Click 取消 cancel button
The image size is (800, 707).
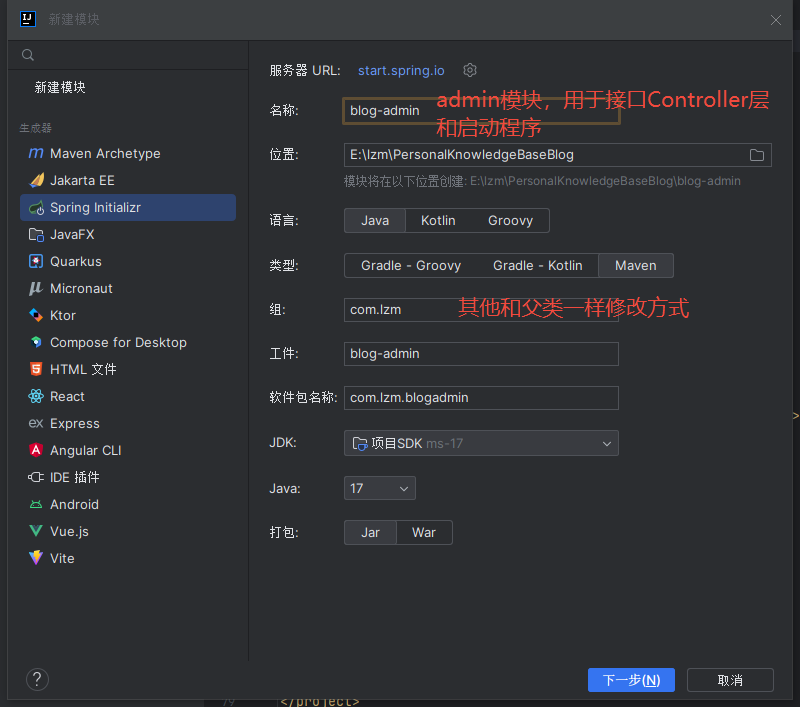730,680
